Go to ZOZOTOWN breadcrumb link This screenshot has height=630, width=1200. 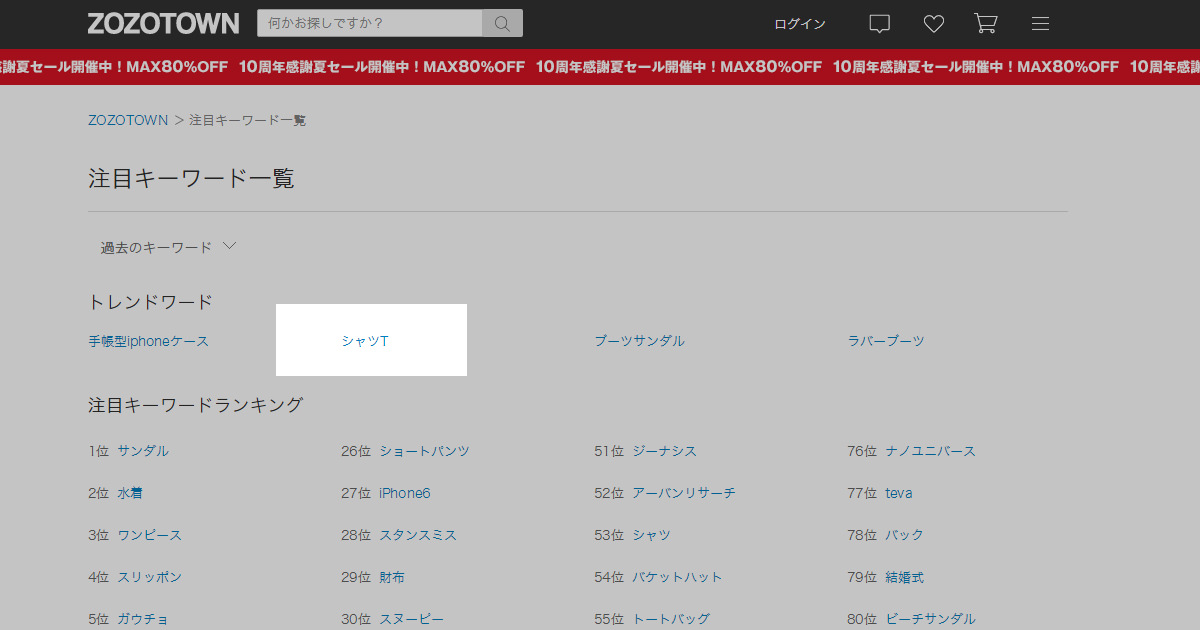(x=128, y=120)
